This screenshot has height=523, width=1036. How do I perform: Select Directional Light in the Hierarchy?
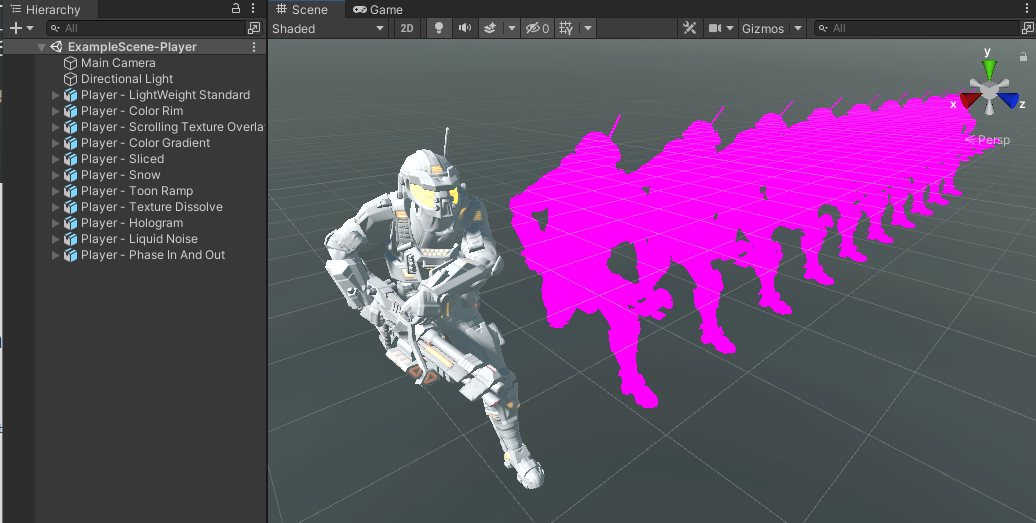point(127,79)
